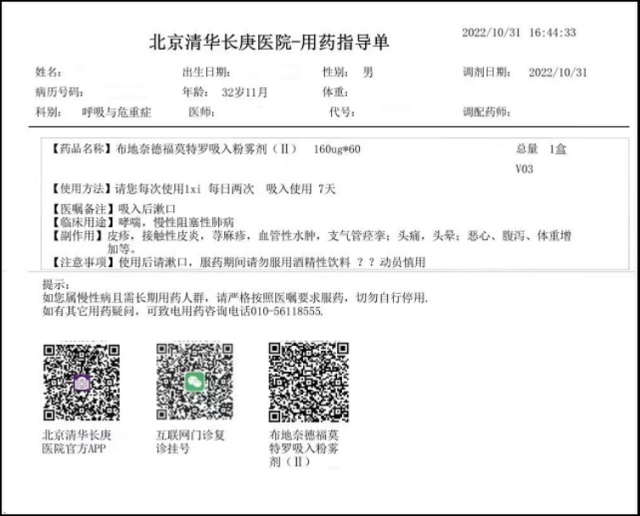Screen dimensions: 640x516
Task: Click the 科别 value 呼吸与危重症
Action: pyautogui.click(x=117, y=112)
